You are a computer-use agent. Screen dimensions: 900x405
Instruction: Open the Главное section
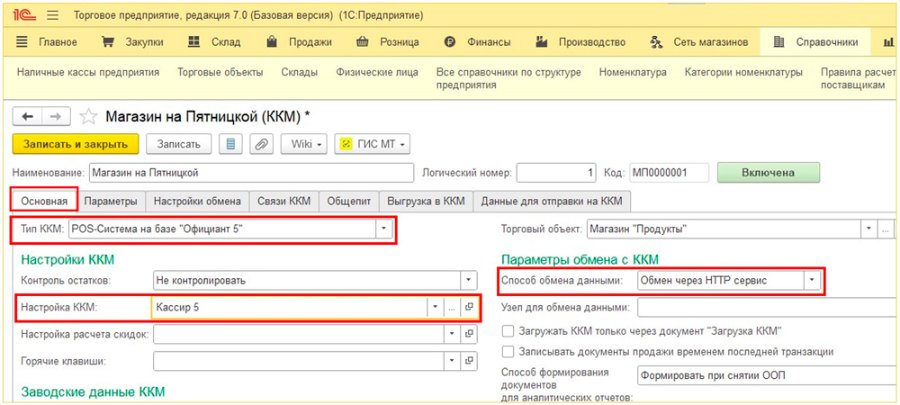point(47,42)
